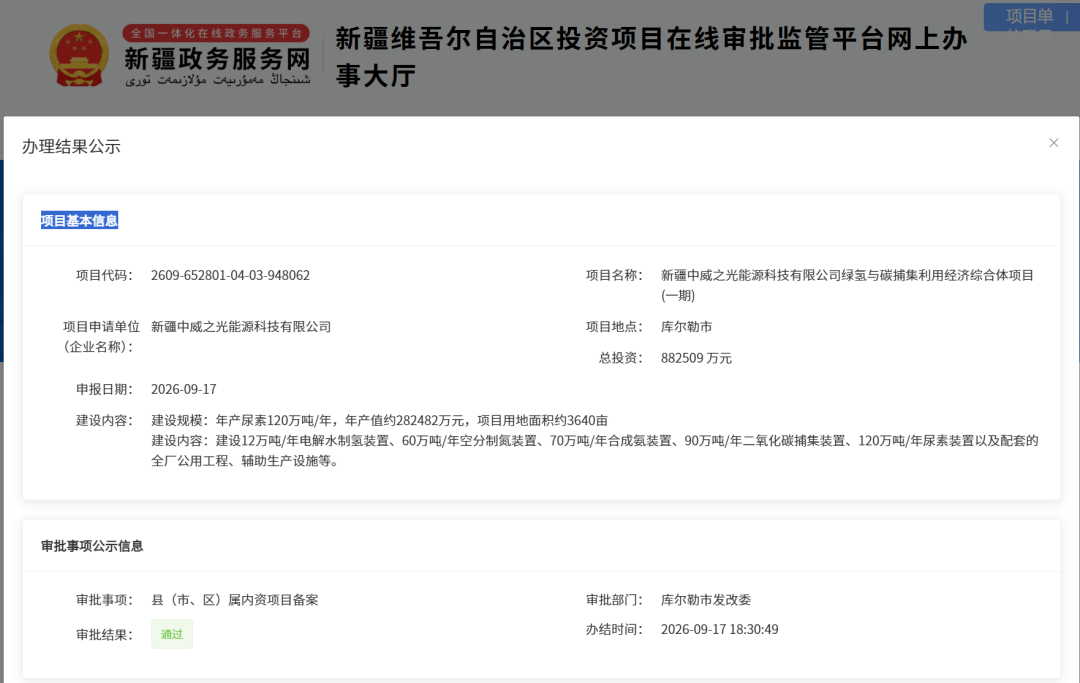Click project location 库尔勒市
Screen dimensions: 1080x683
pos(686,327)
